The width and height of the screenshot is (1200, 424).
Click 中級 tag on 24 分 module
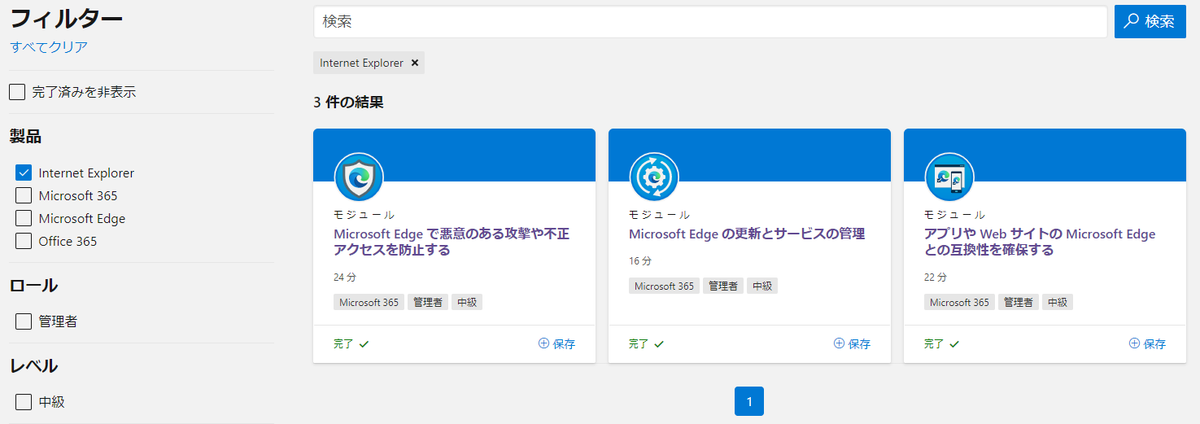467,302
